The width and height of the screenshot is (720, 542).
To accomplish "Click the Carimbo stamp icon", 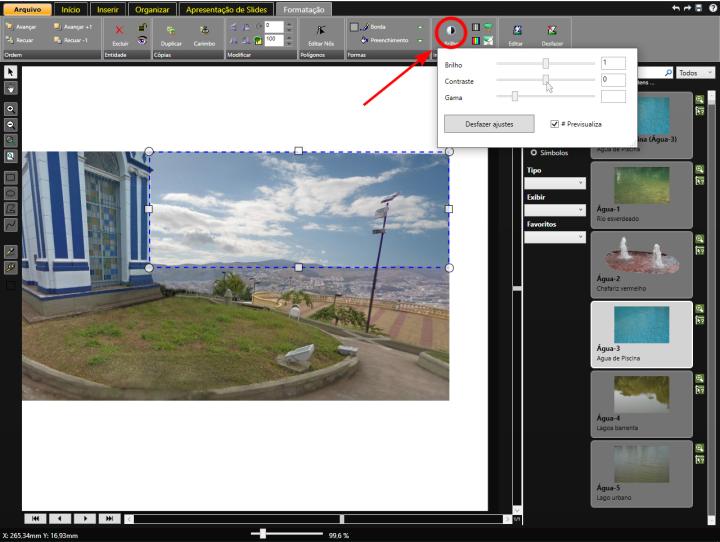I will tap(204, 31).
